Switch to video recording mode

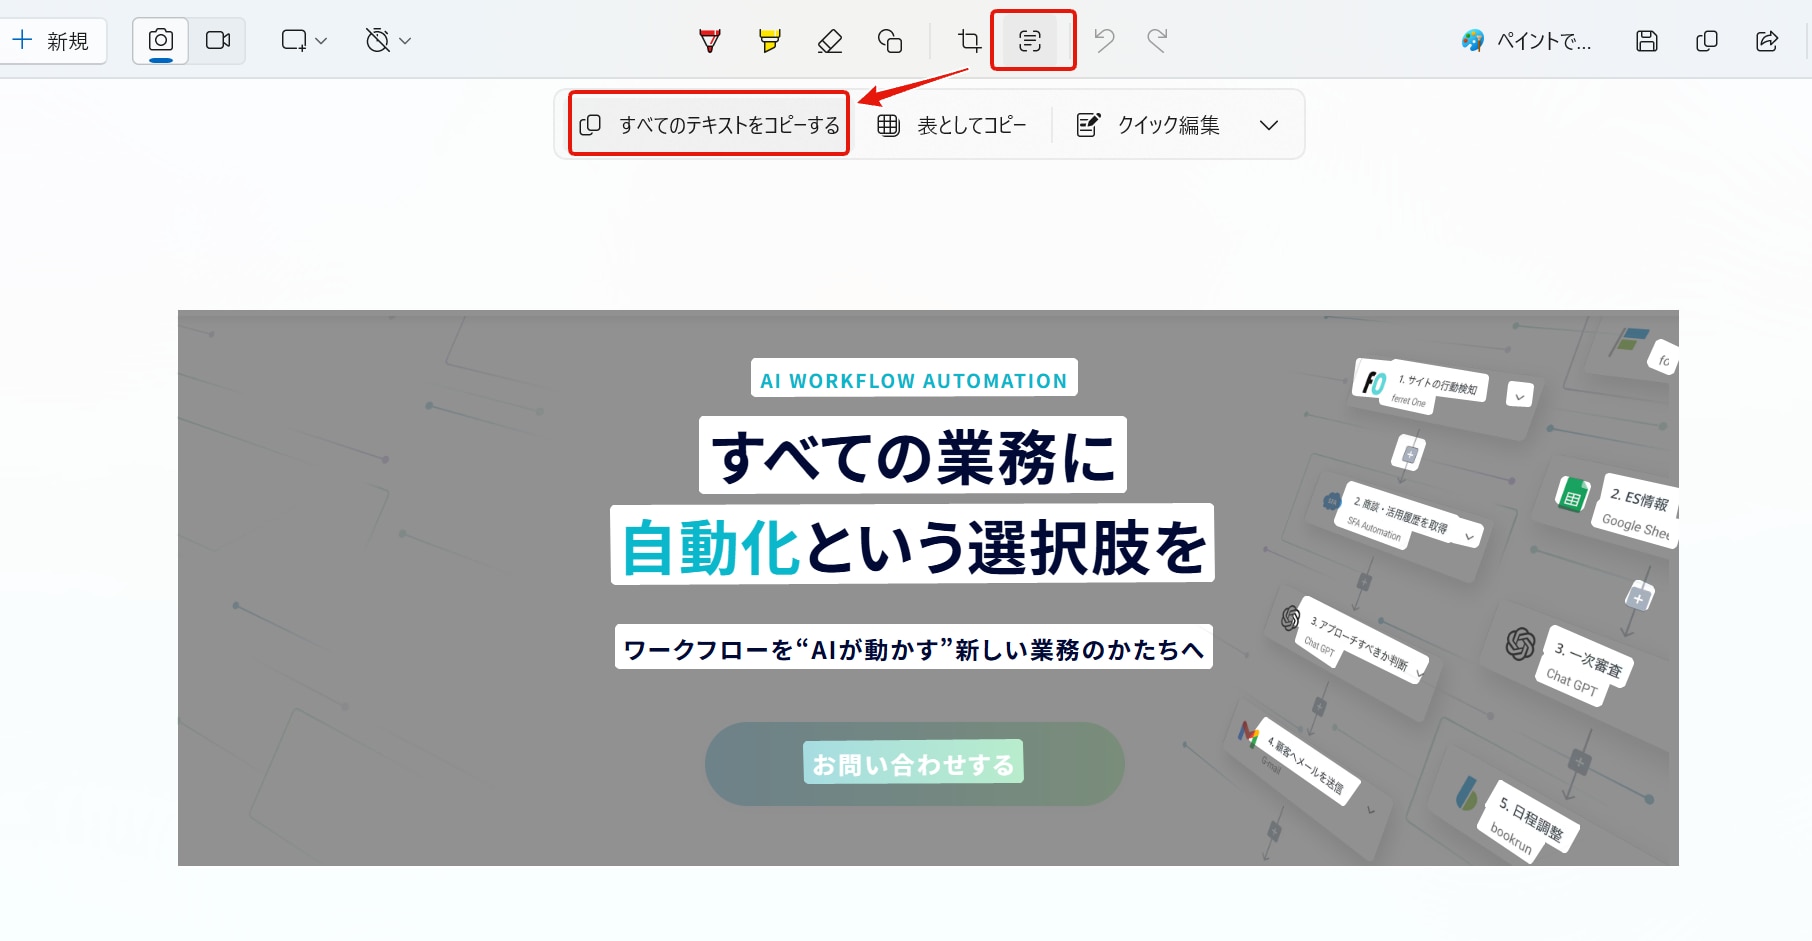(x=218, y=41)
